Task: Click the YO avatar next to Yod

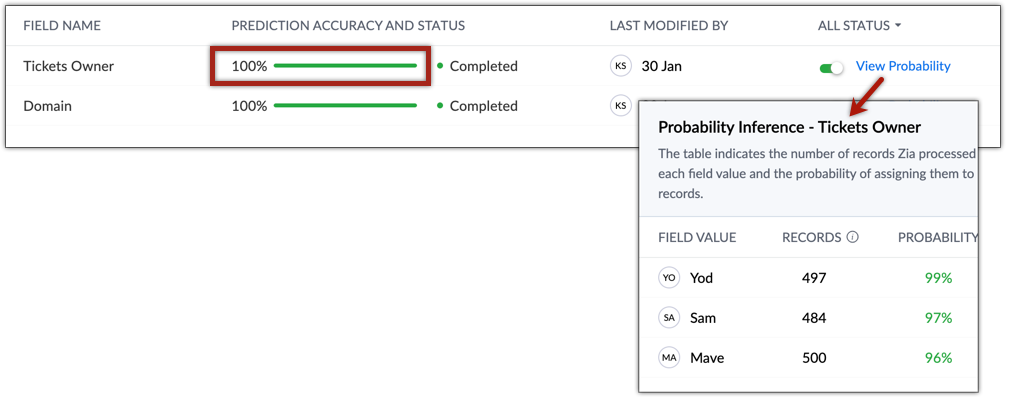Action: (669, 278)
